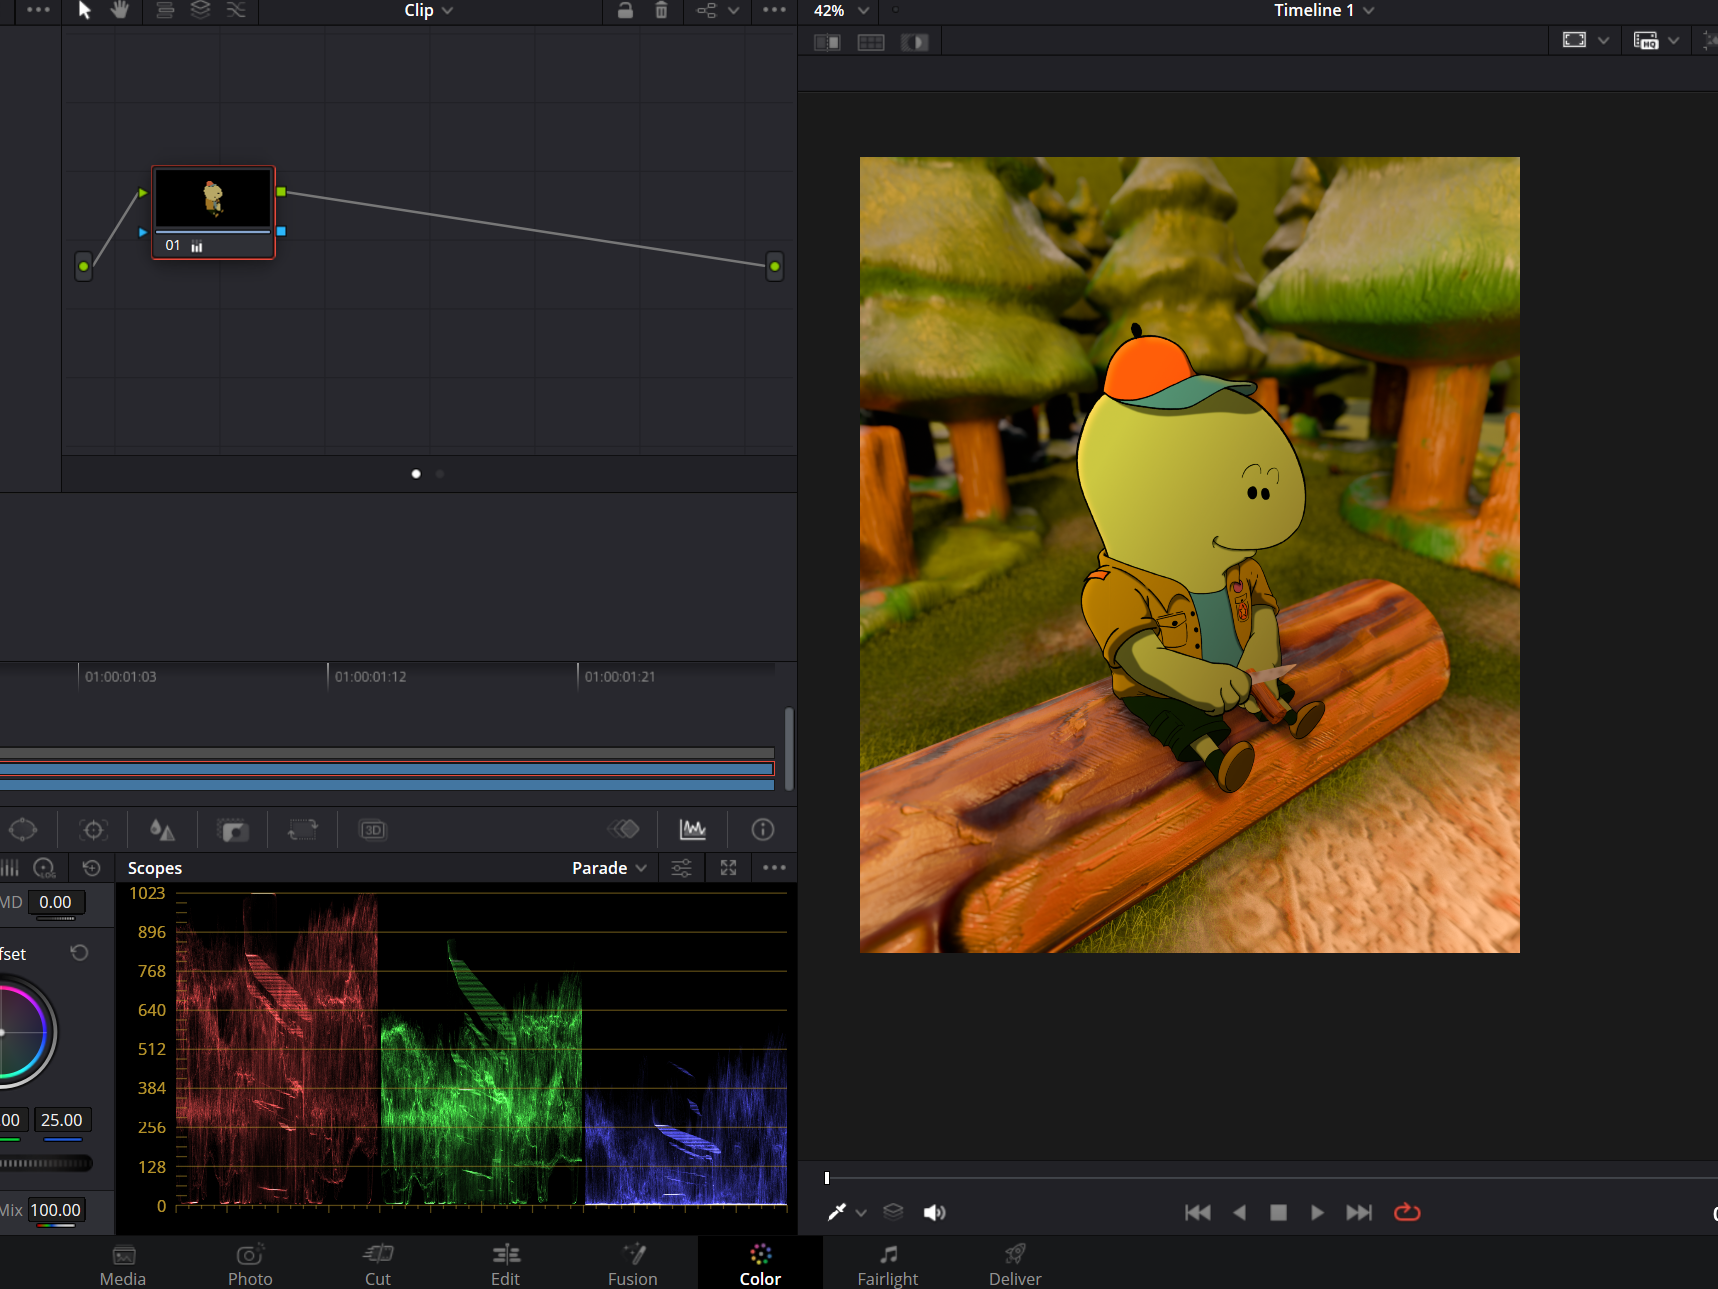Switch to the Photo page
Viewport: 1718px width, 1289px height.
pyautogui.click(x=250, y=1265)
